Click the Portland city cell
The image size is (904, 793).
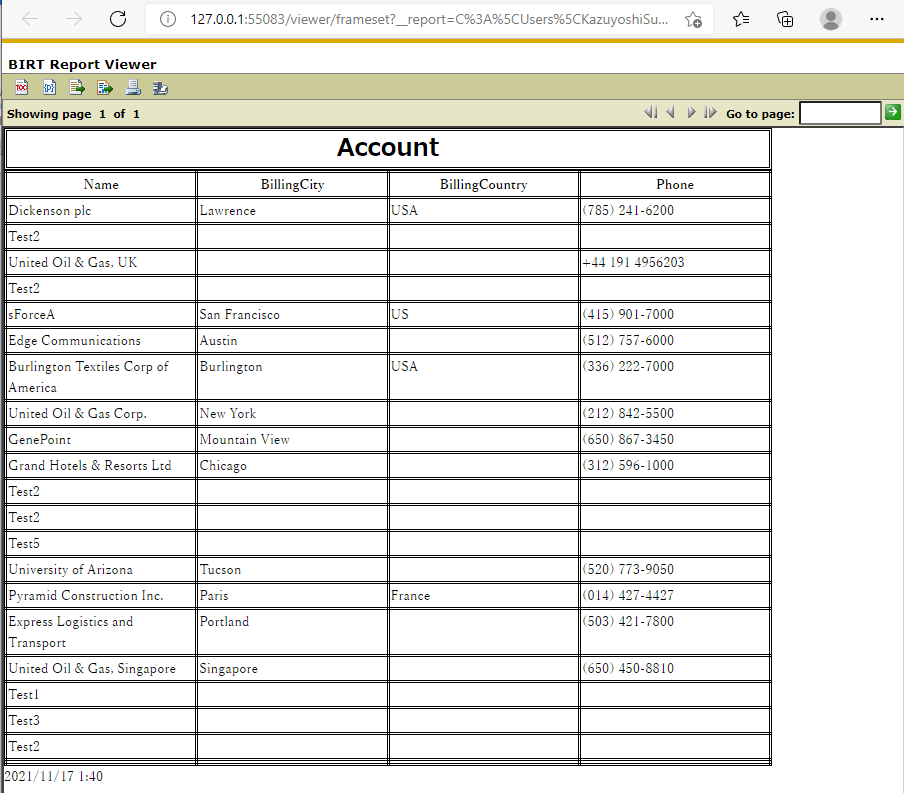point(292,632)
